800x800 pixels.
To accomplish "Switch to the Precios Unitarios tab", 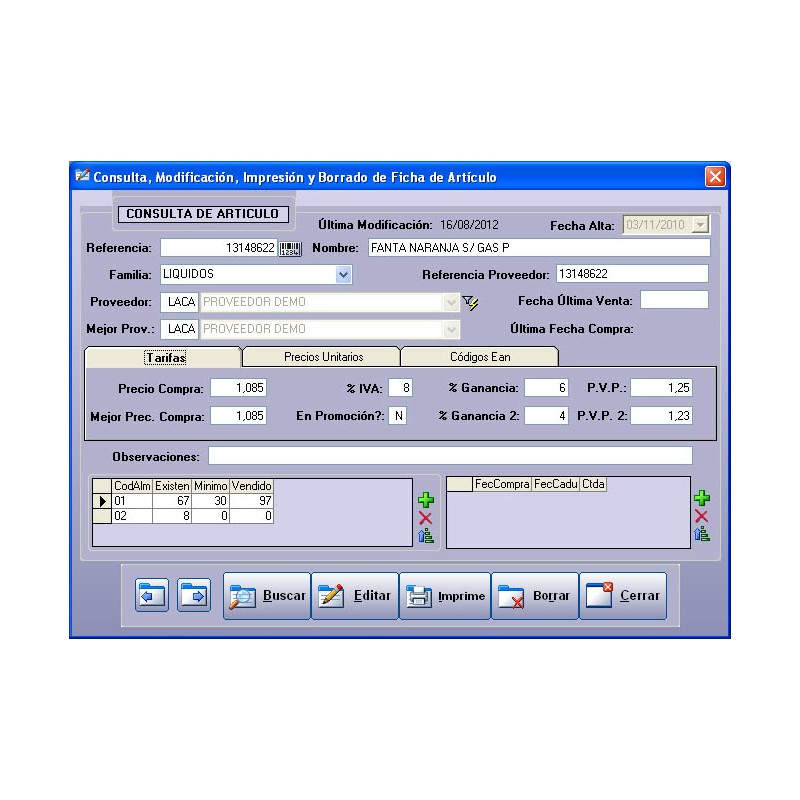I will tap(323, 357).
